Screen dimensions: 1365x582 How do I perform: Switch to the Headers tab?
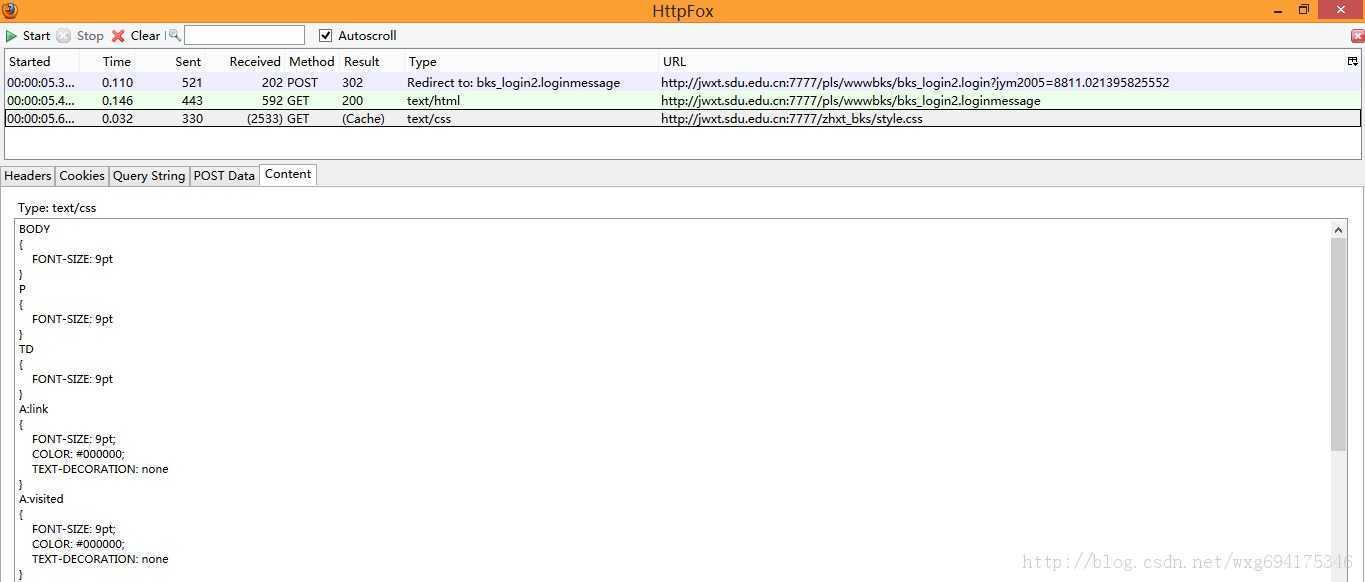28,176
